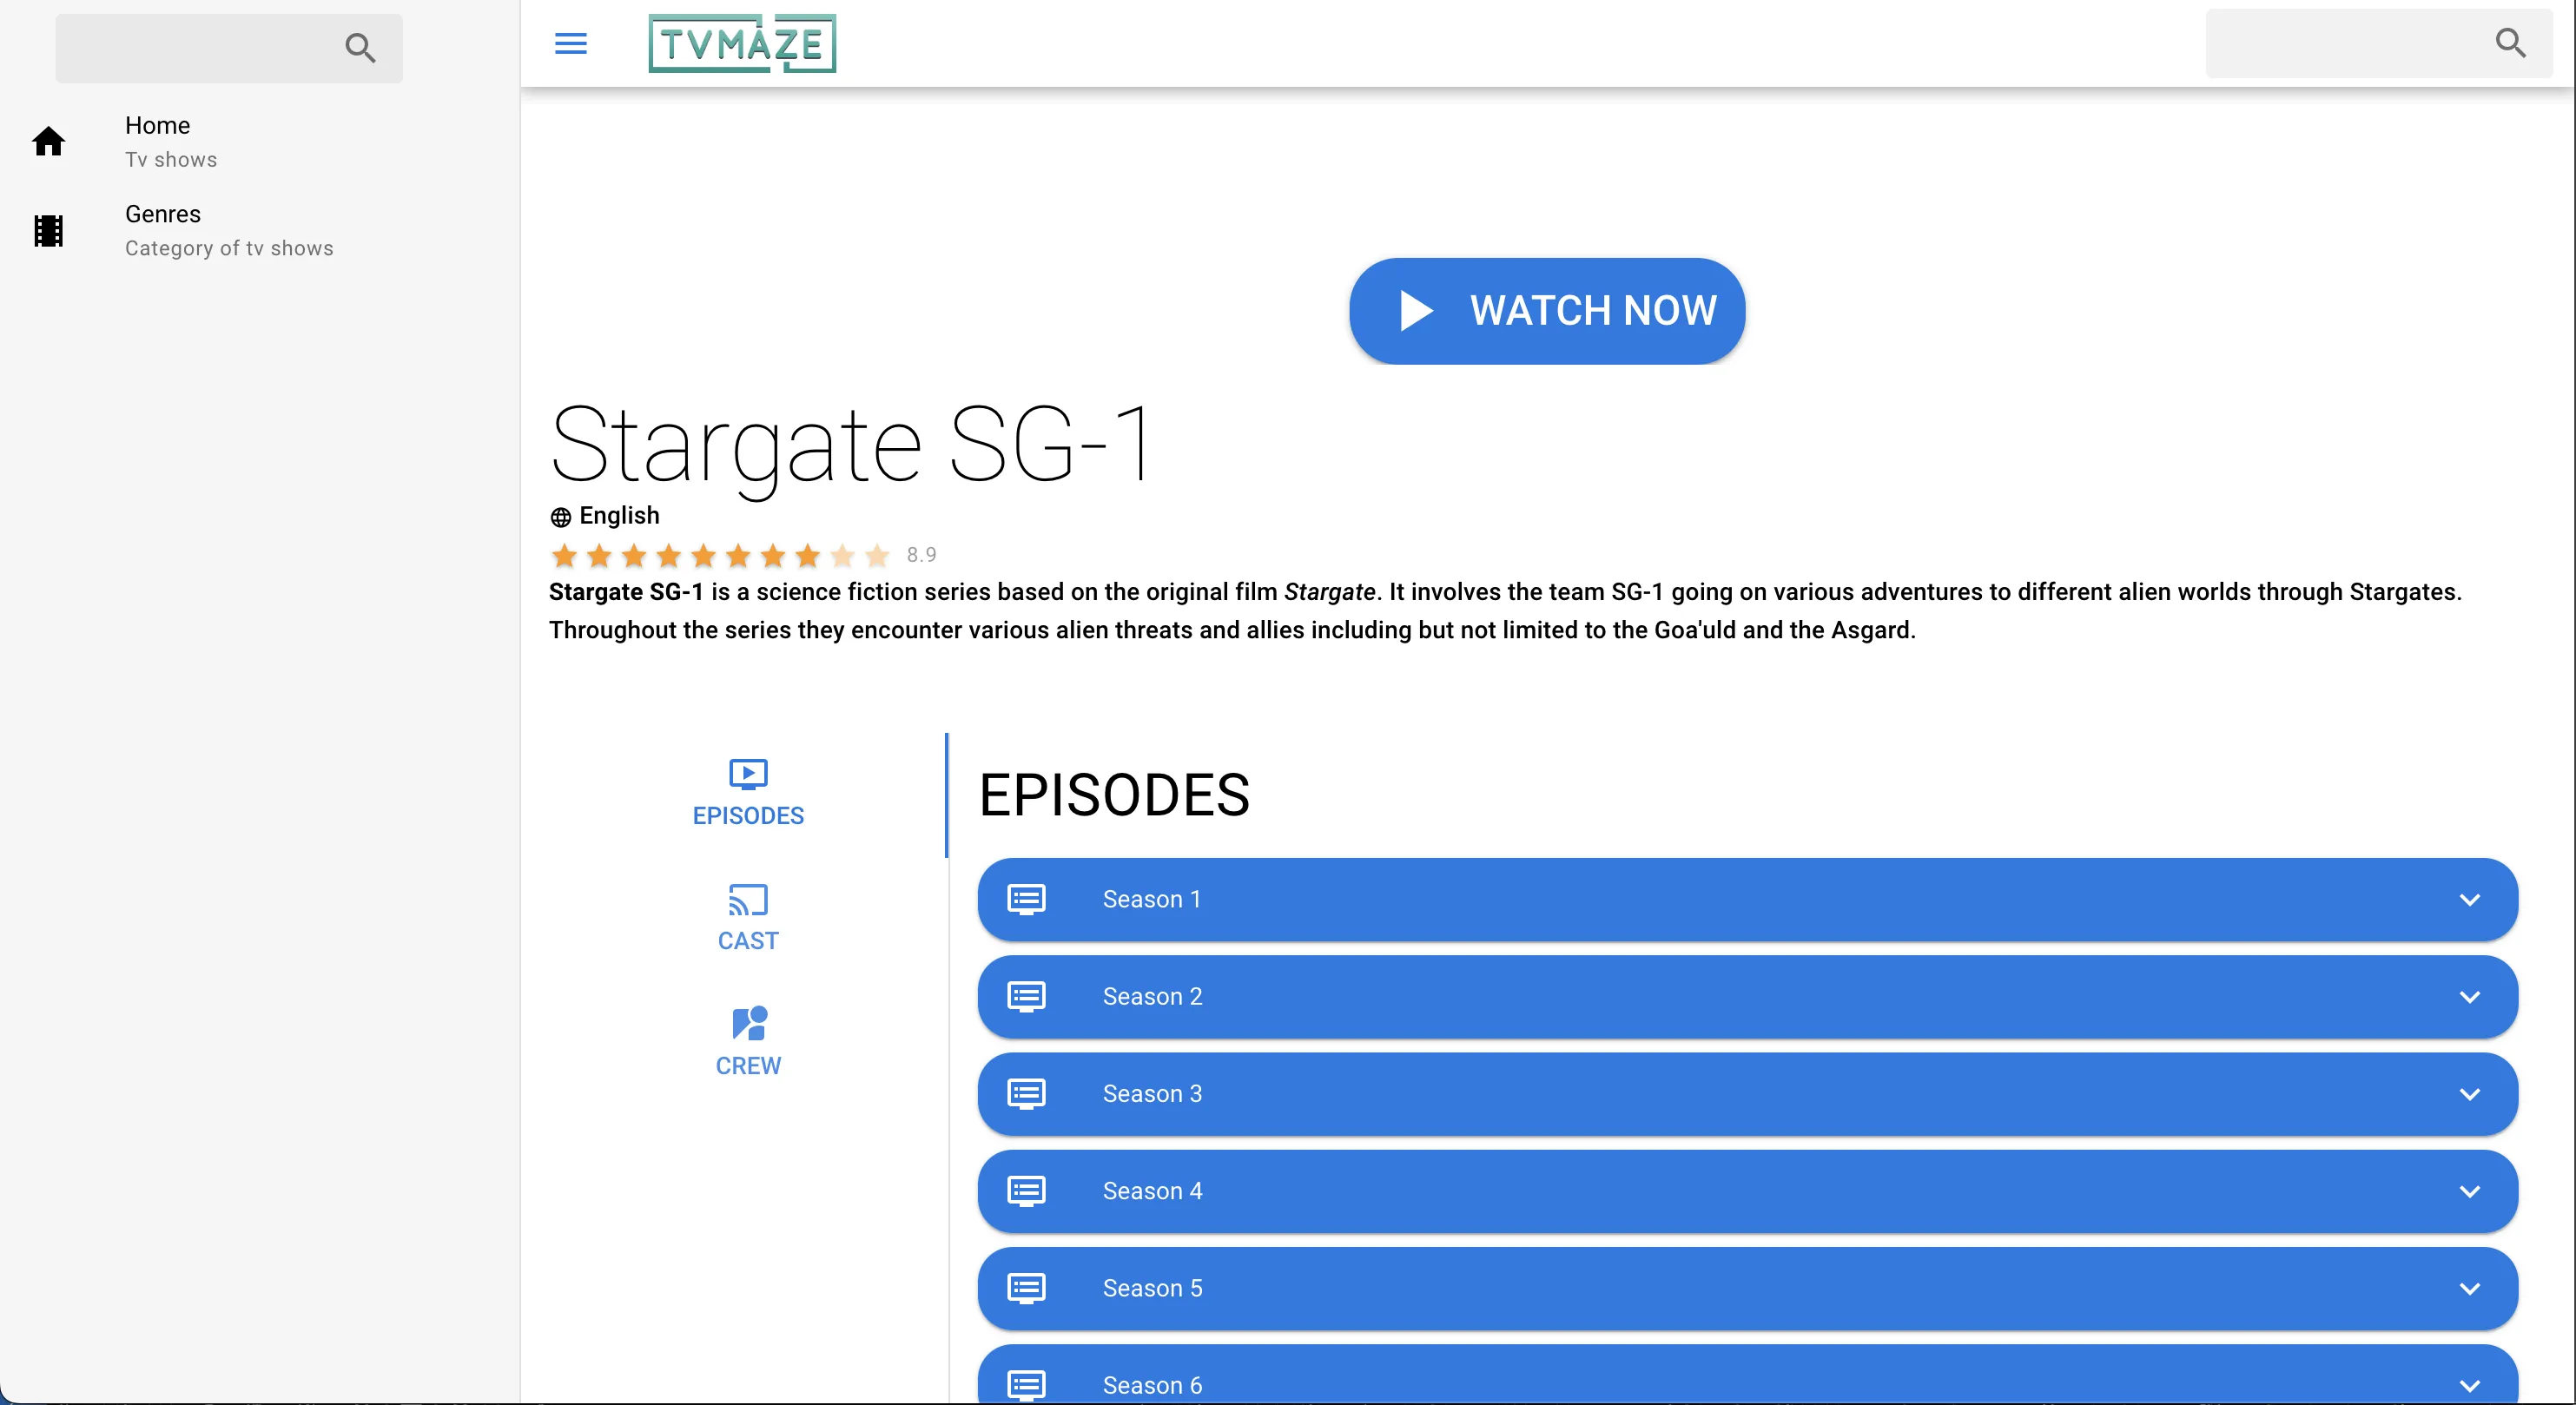Image resolution: width=2576 pixels, height=1405 pixels.
Task: Click the Cast tab cast icon
Action: pyautogui.click(x=748, y=900)
